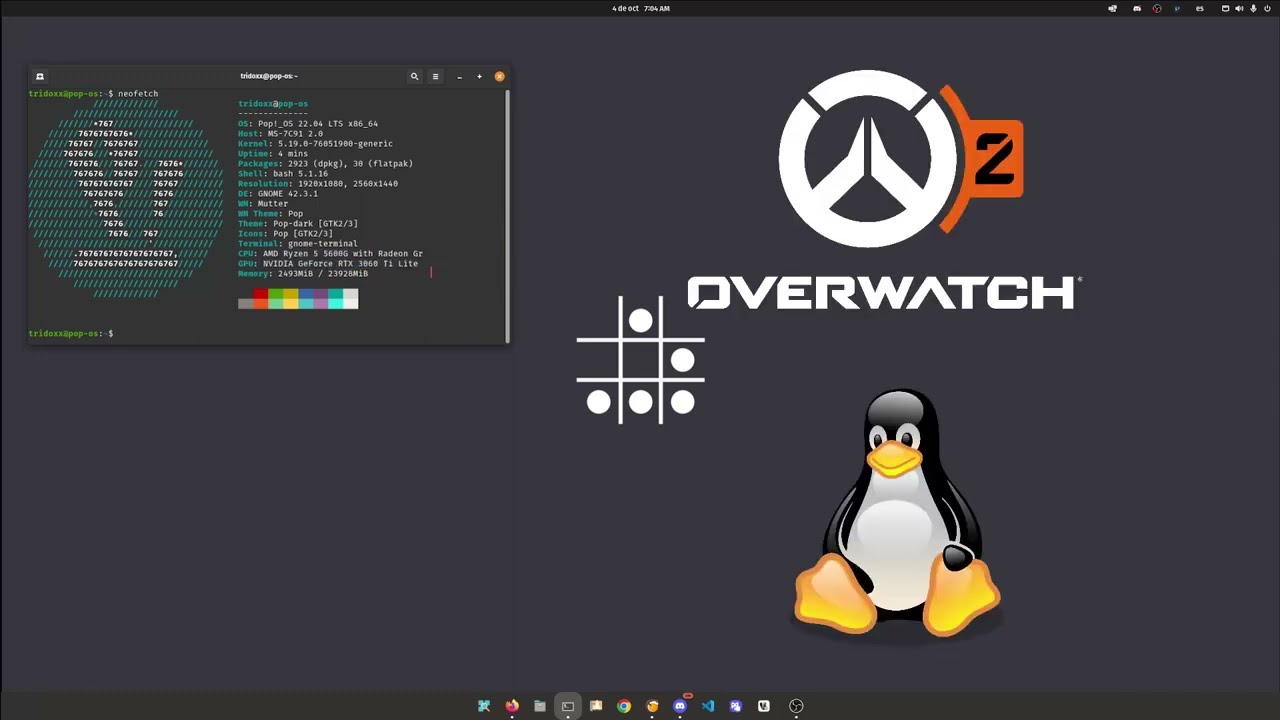Image resolution: width=1280 pixels, height=720 pixels.
Task: Open the white square app in the dock
Action: 764,706
